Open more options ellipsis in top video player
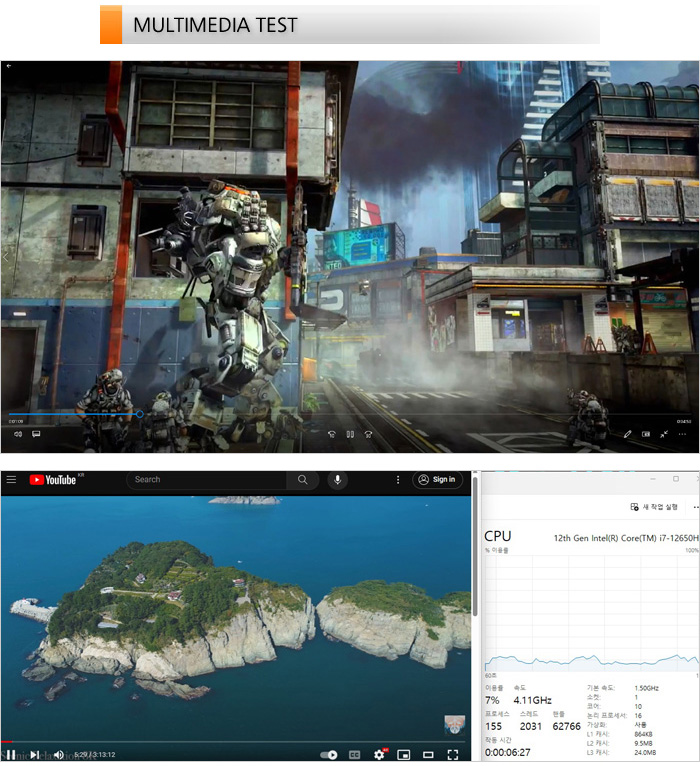Viewport: 700px width, 766px height. coord(682,434)
